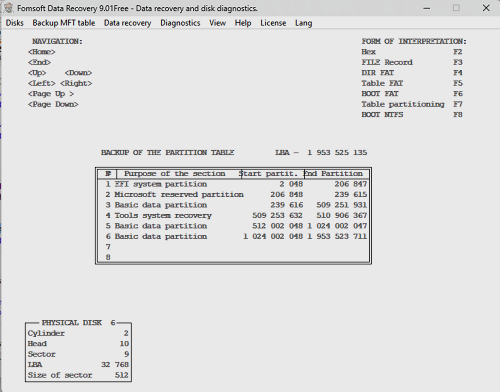The height and width of the screenshot is (392, 500).
Task: Open the Disks menu
Action: (15, 23)
